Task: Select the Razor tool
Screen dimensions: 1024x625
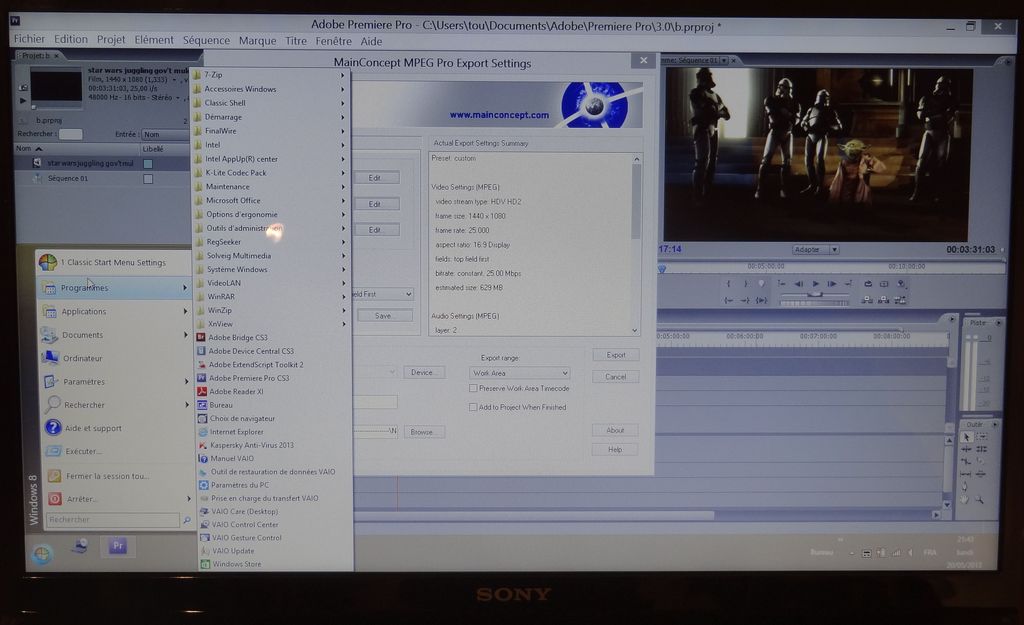Action: (x=980, y=461)
